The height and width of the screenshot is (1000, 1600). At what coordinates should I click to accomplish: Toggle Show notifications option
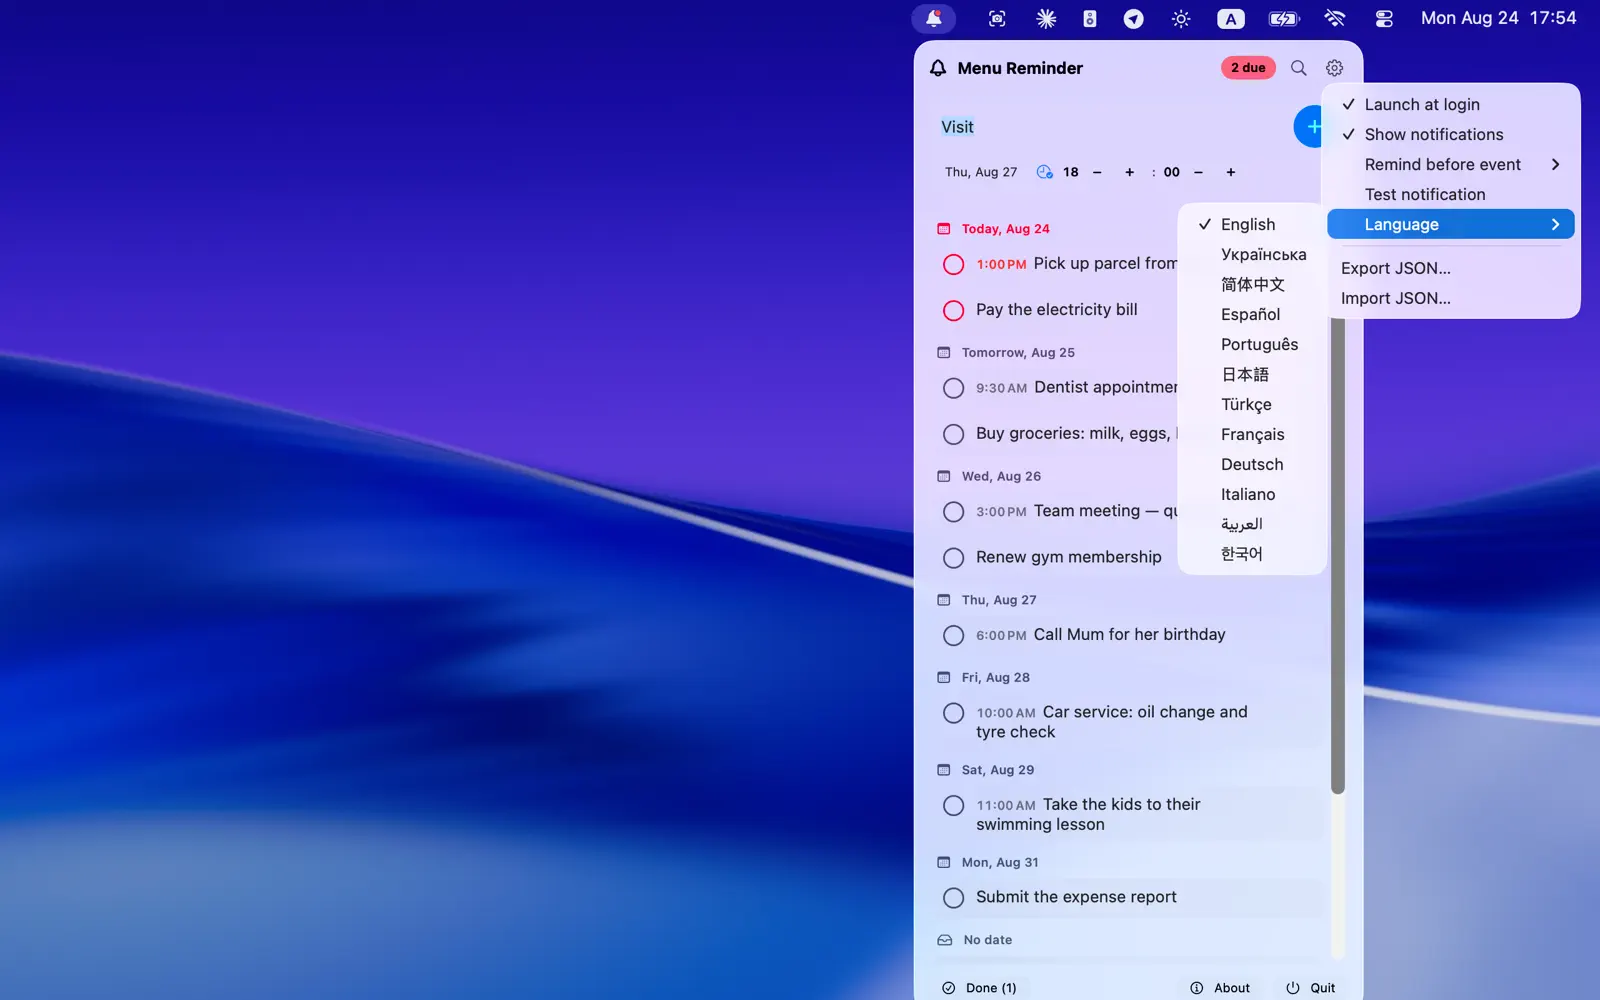pos(1450,134)
